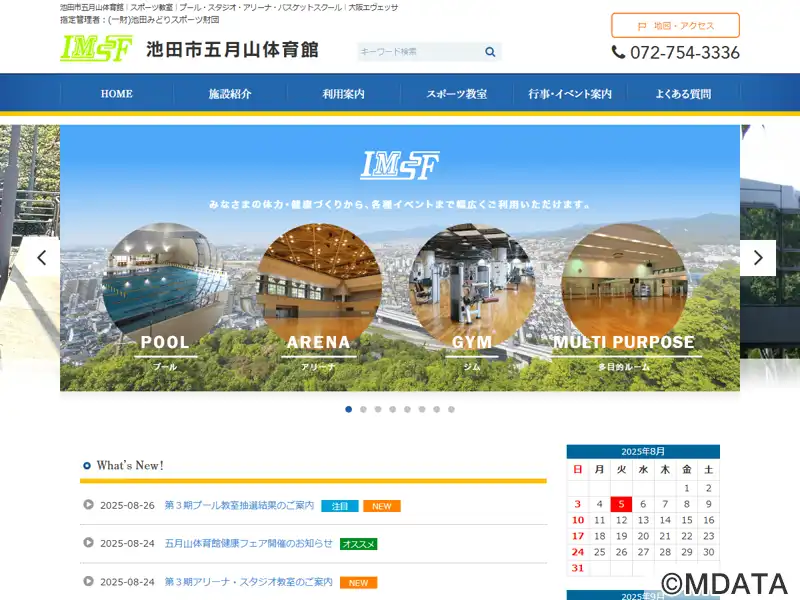Click NEW tag on プール教室 entry
Viewport: 800px width, 600px height.
point(382,506)
